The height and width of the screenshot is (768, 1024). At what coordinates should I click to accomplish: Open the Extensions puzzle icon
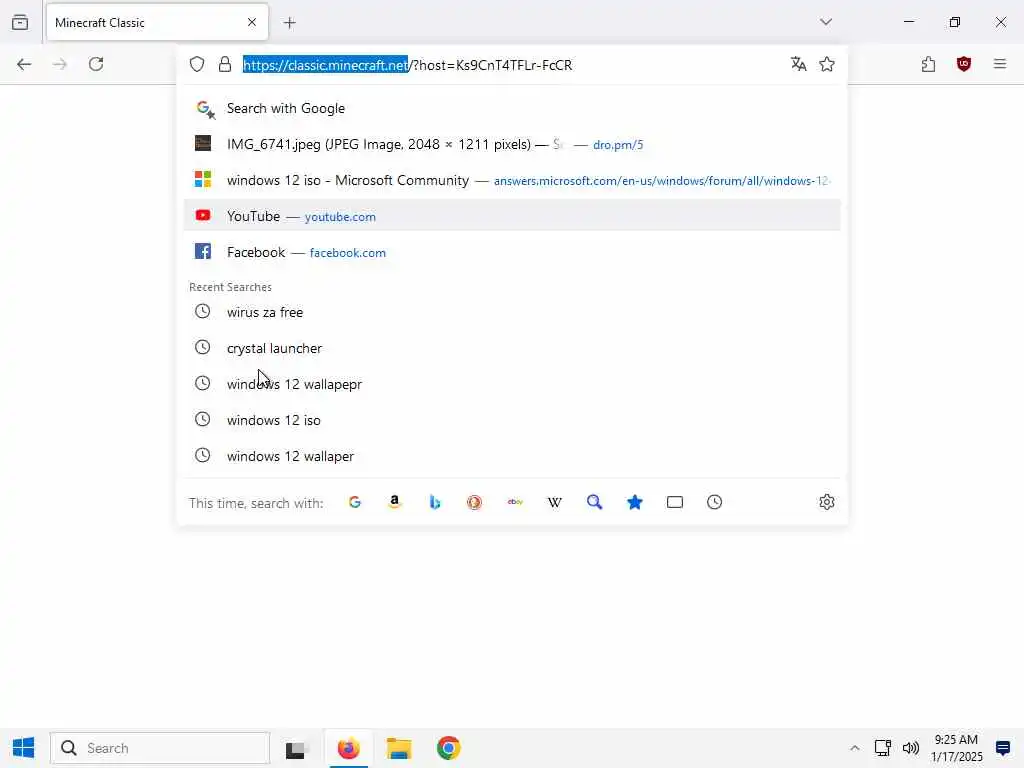pos(928,64)
